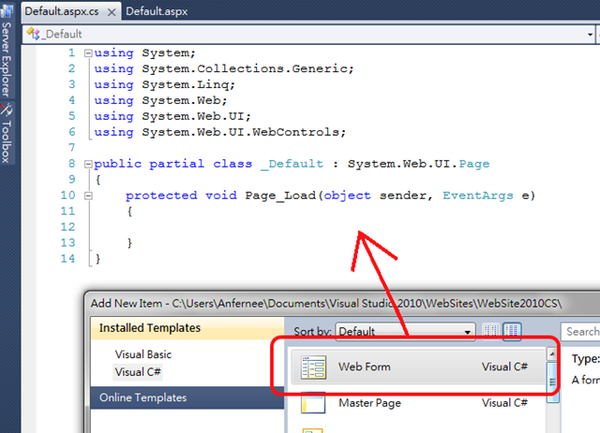The width and height of the screenshot is (600, 433).
Task: Switch to small icons view
Action: coord(491,330)
